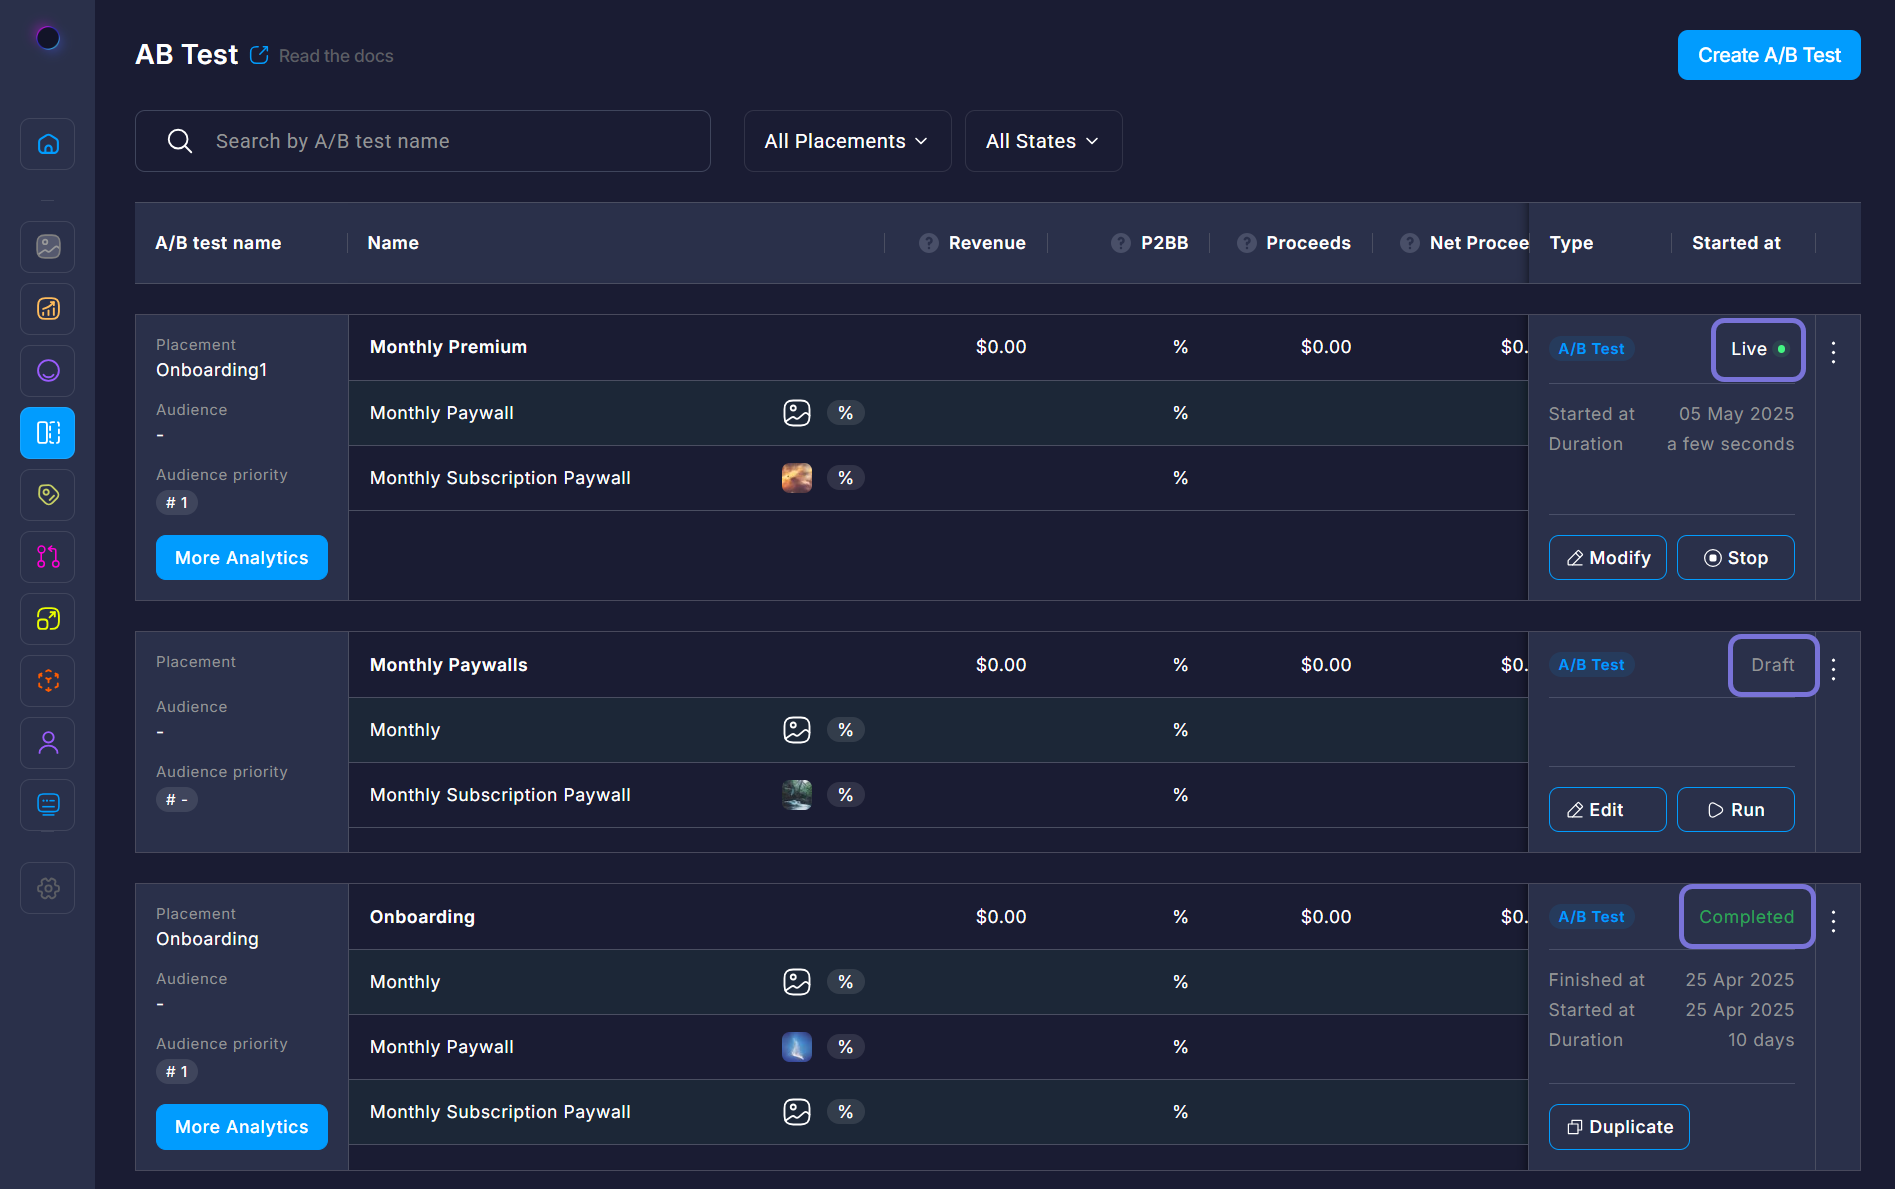The height and width of the screenshot is (1189, 1895).
Task: Duplicate the completed Onboarding test
Action: 1618,1127
